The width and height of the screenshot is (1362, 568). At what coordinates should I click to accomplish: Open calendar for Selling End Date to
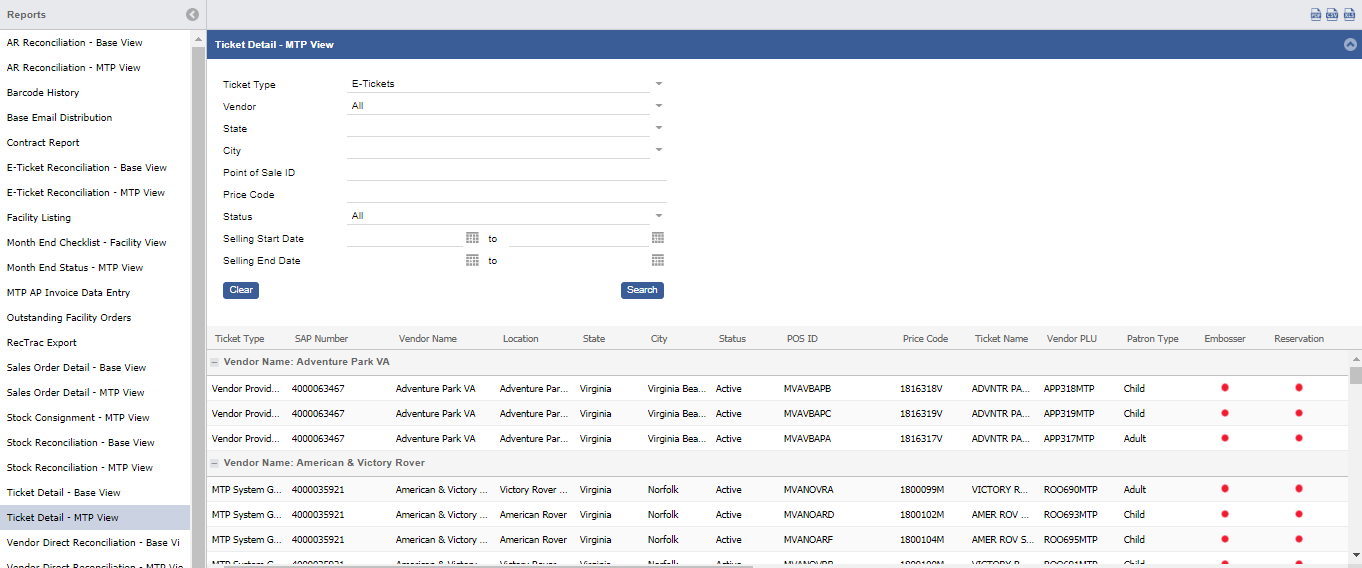658,260
